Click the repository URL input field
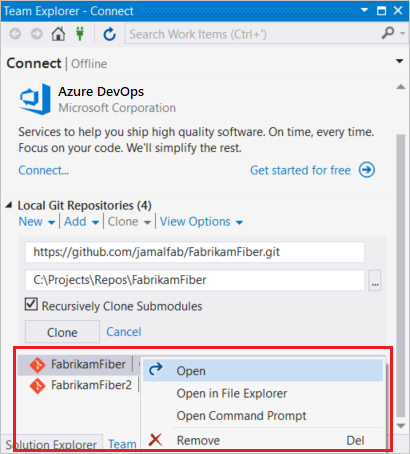The width and height of the screenshot is (410, 454). [195, 252]
